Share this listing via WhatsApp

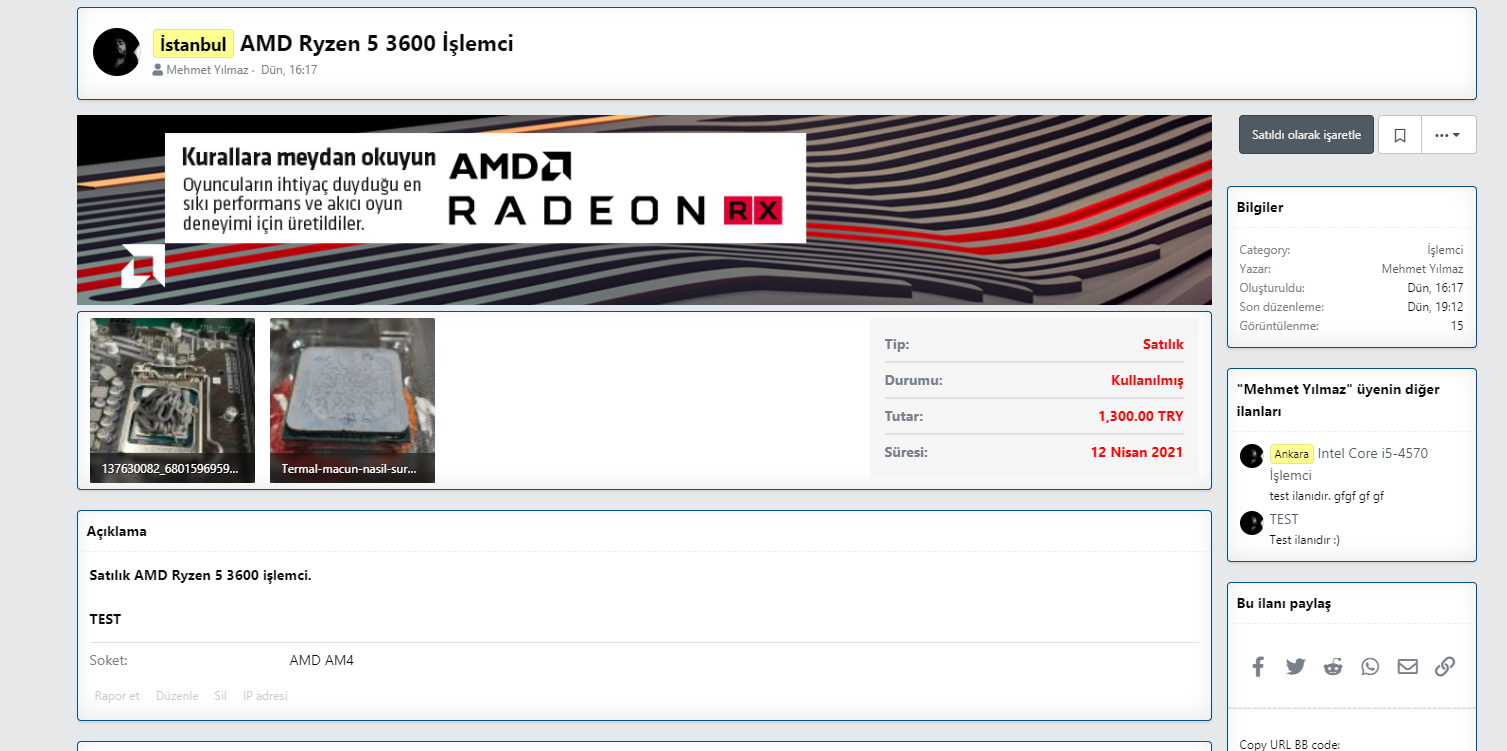point(1370,666)
